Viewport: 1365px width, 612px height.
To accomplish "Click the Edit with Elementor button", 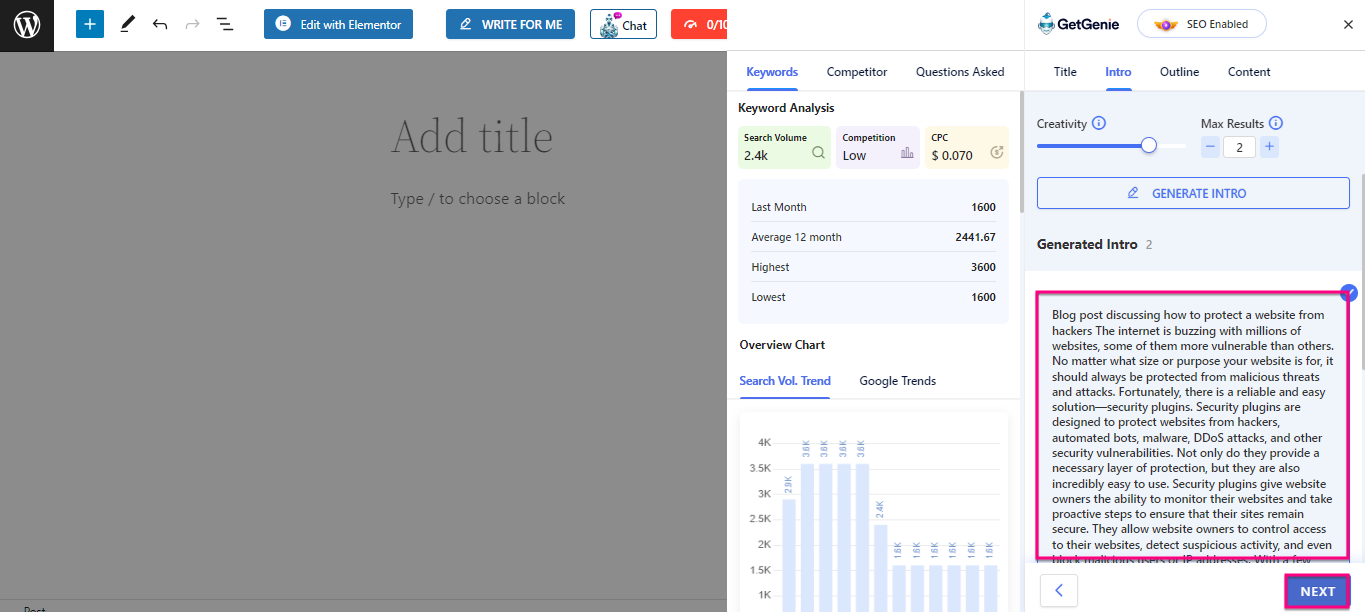I will [x=339, y=24].
